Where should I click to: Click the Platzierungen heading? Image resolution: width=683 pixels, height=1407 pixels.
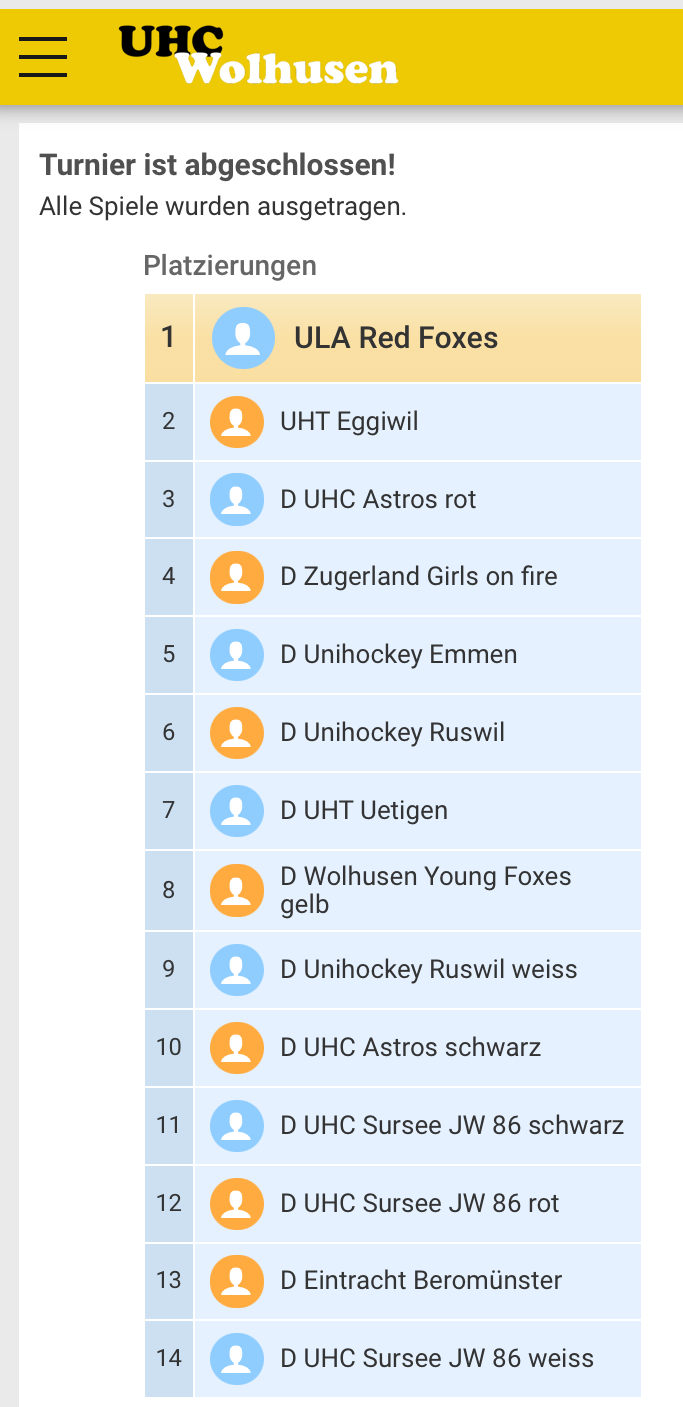[x=230, y=266]
